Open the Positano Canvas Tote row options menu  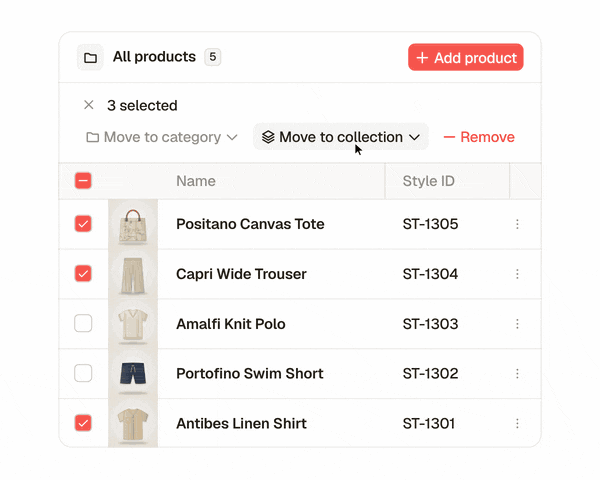517,224
